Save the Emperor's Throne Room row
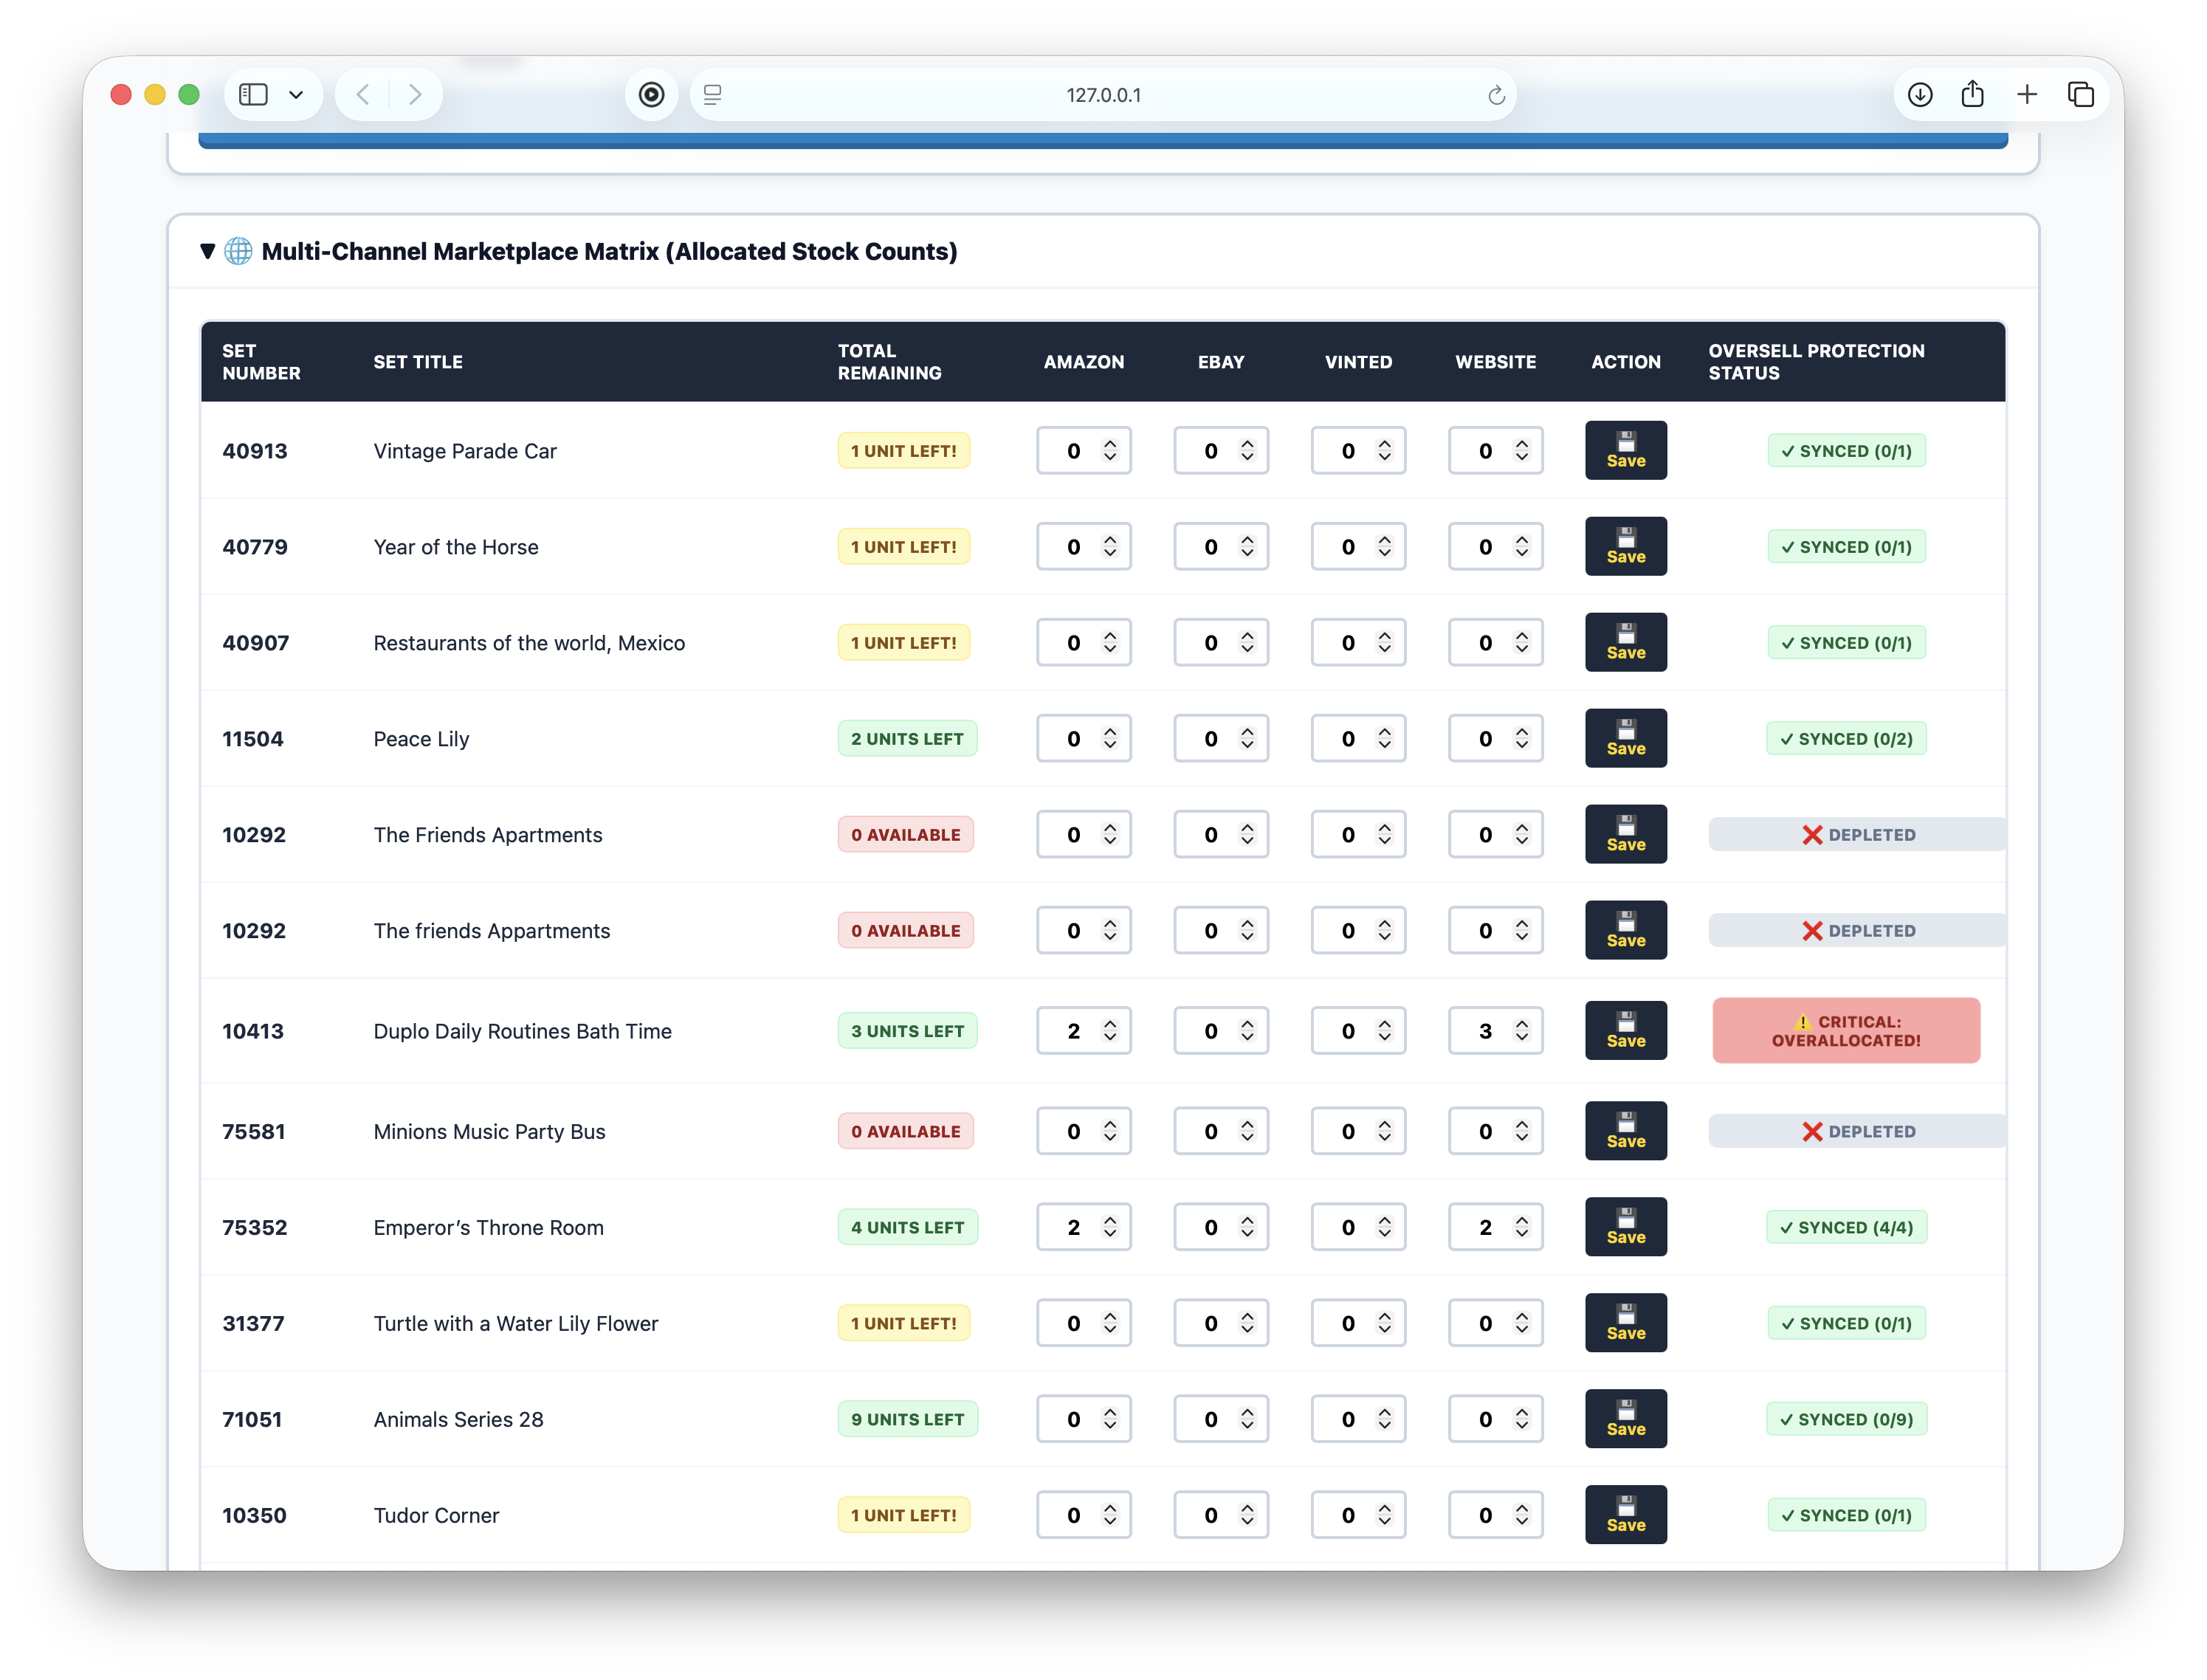Screen dimensions: 2207x1680 [x=1625, y=1228]
